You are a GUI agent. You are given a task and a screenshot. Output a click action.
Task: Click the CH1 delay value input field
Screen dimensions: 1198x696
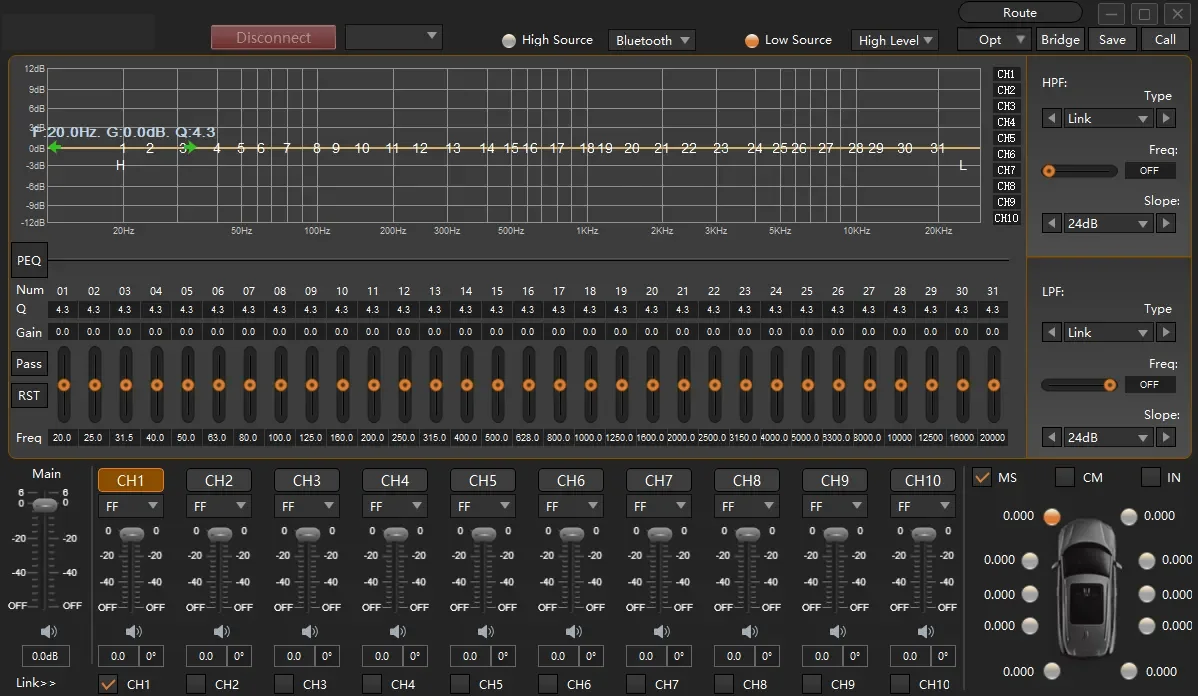[118, 656]
